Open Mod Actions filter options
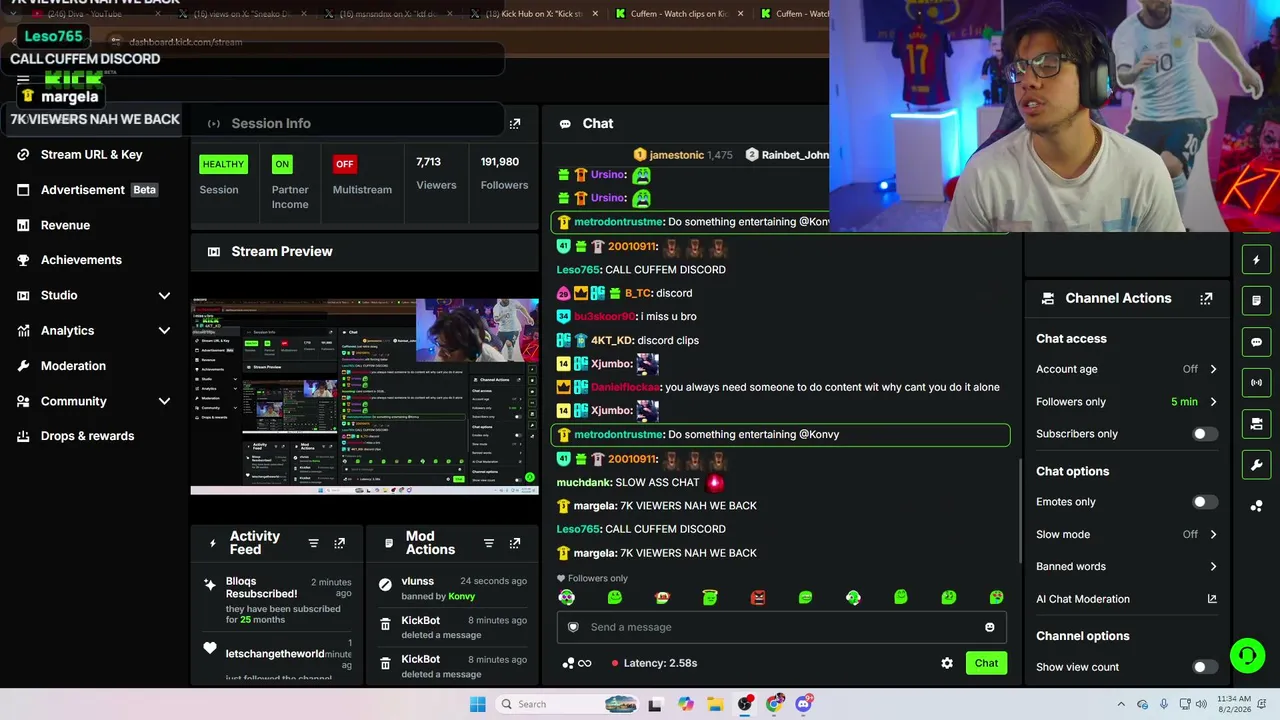Viewport: 1280px width, 720px height. tap(489, 543)
